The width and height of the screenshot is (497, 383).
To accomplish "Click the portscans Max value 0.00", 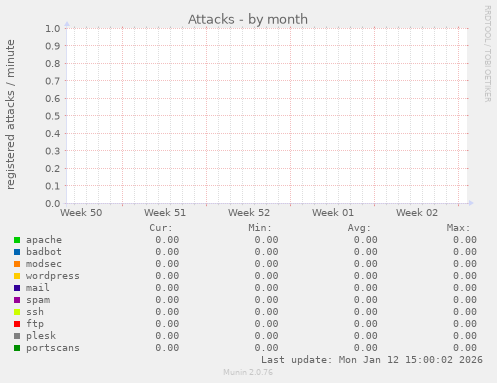I will [x=465, y=348].
